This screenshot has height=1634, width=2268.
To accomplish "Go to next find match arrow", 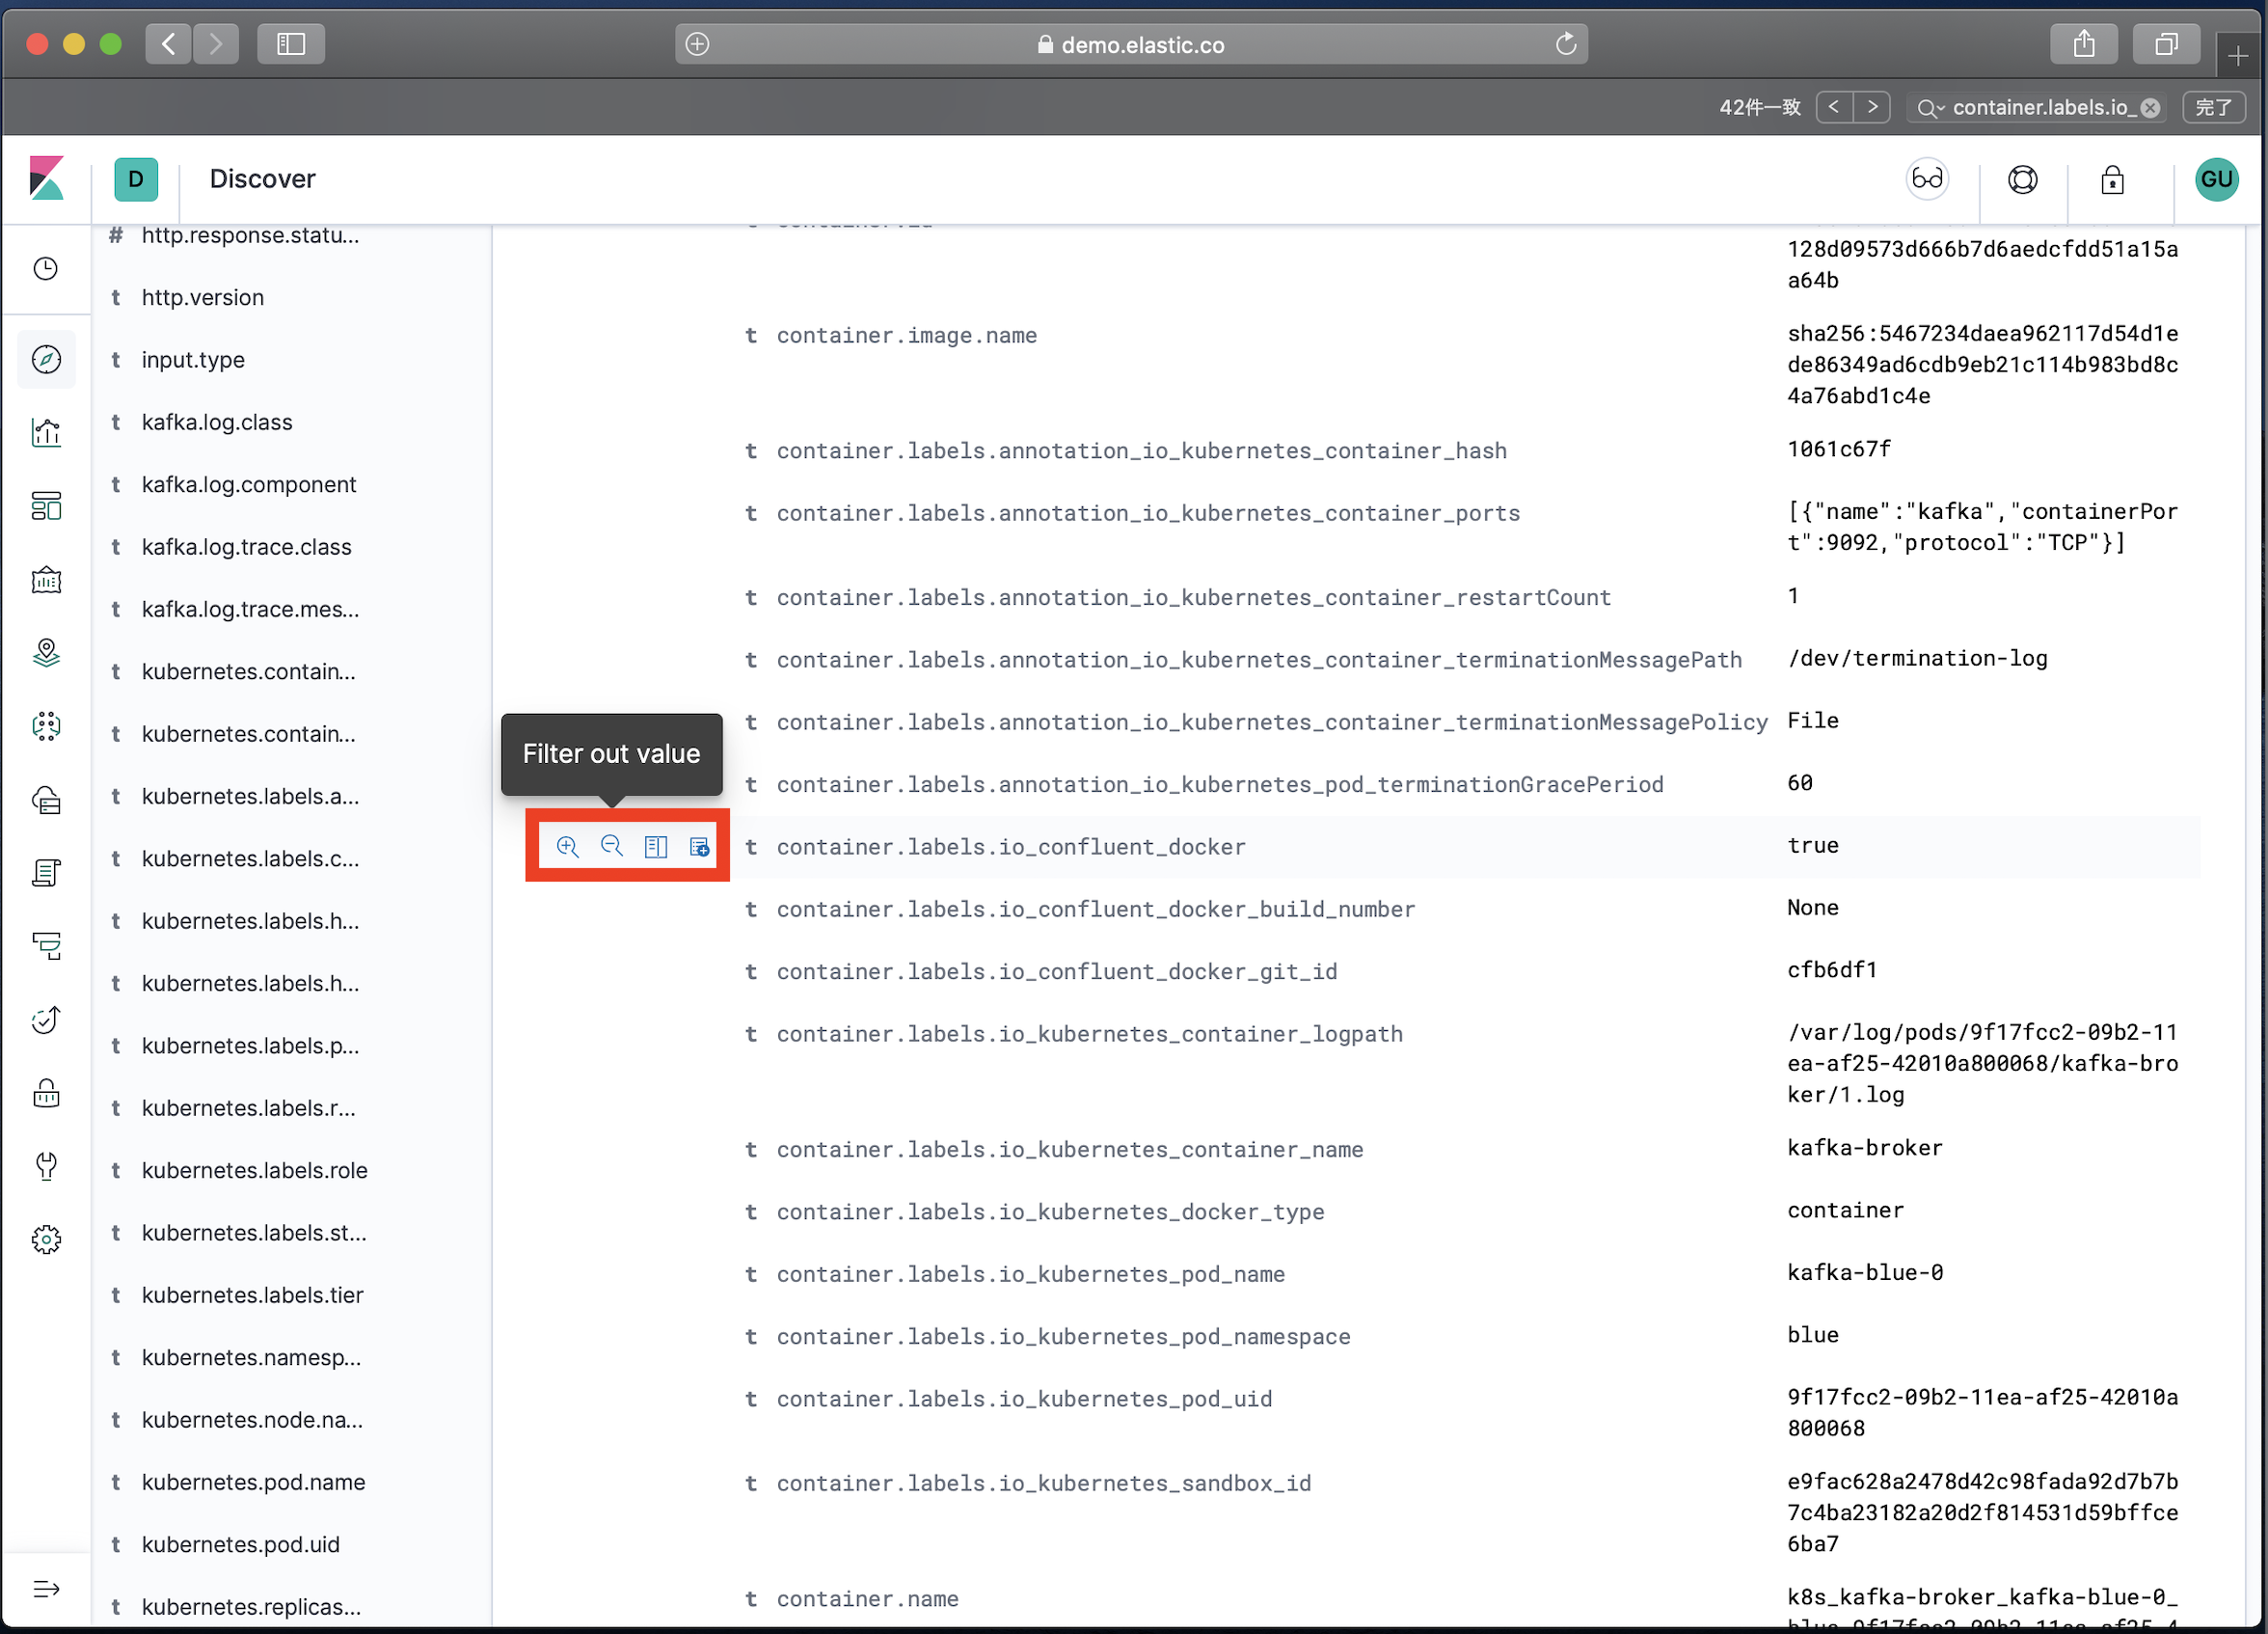I will (x=1872, y=107).
